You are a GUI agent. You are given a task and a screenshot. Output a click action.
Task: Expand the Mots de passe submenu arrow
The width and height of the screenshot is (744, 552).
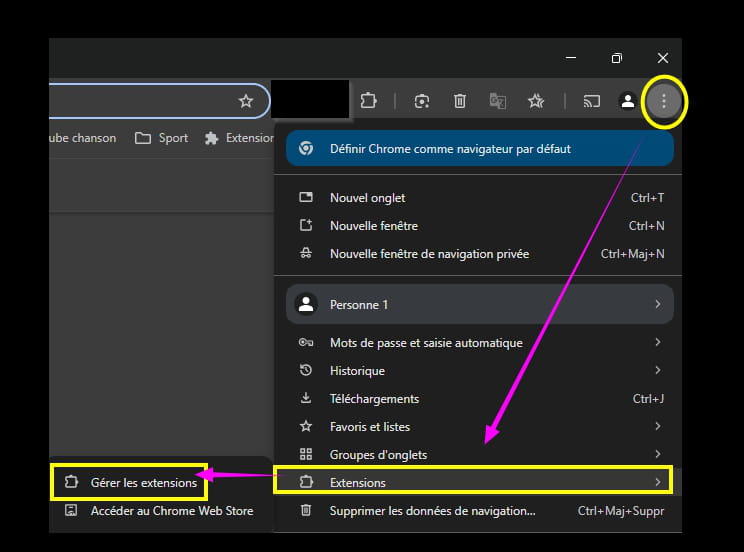point(658,342)
